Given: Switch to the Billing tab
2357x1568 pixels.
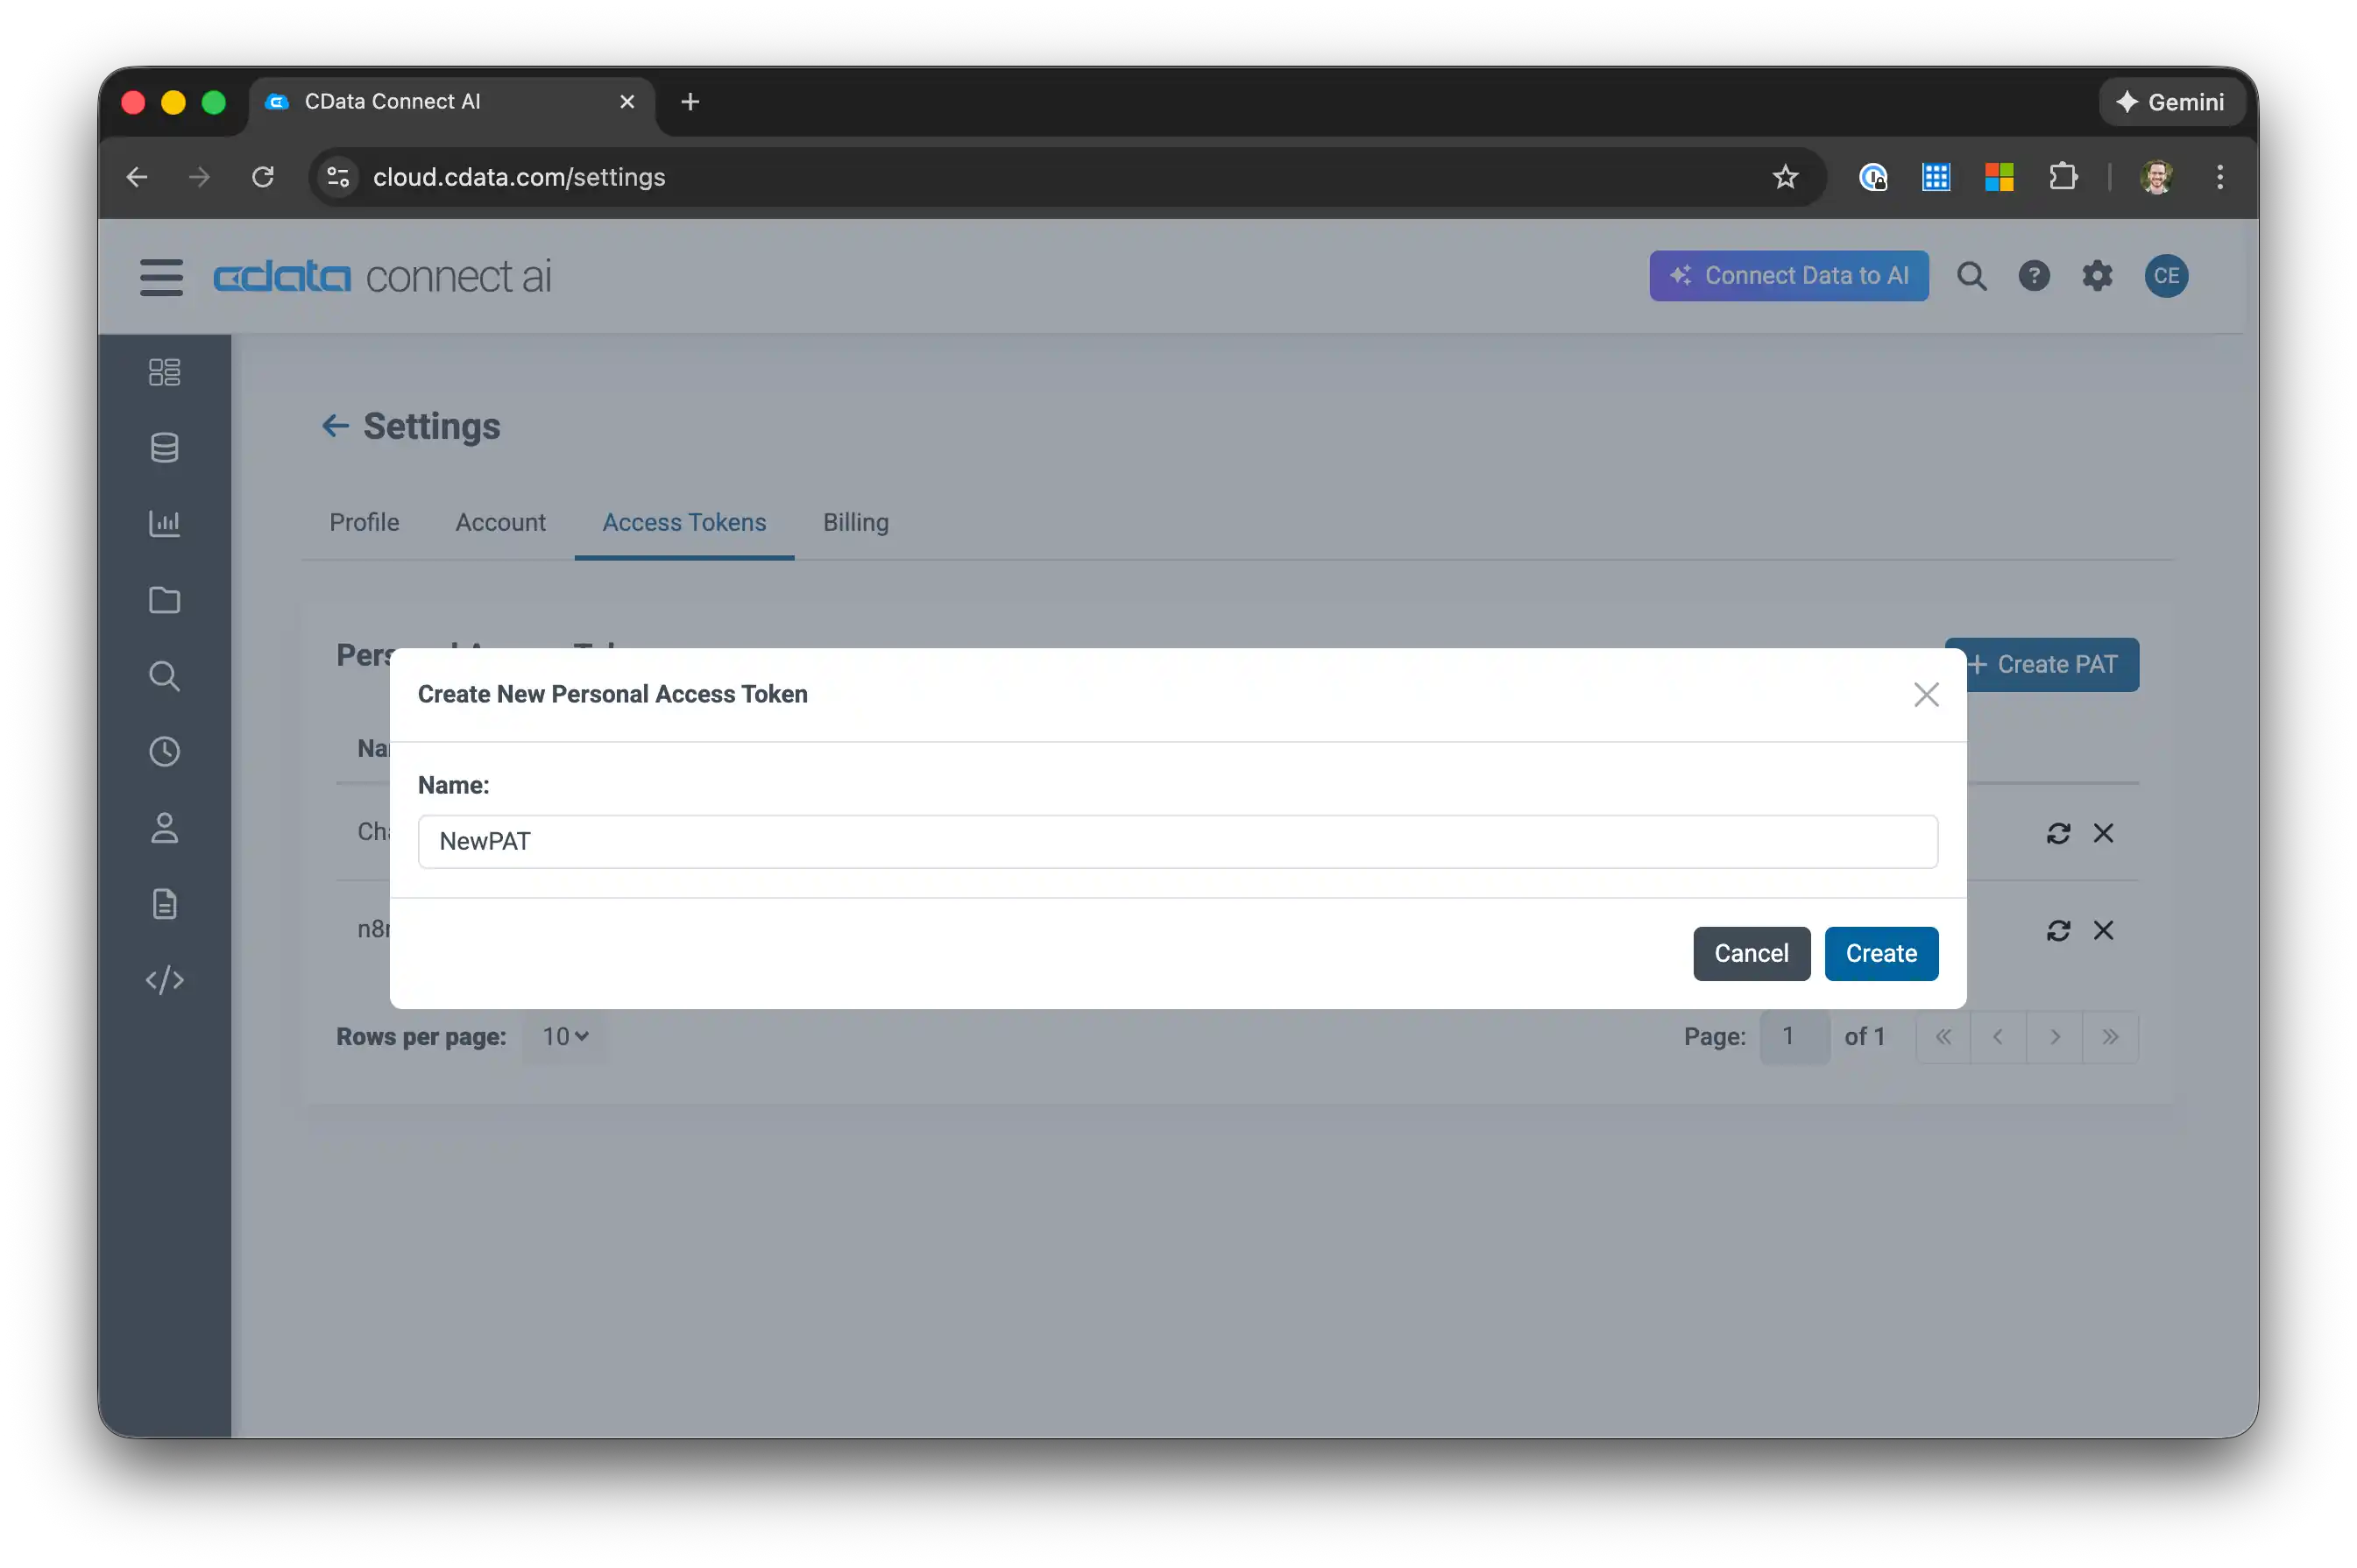Looking at the screenshot, I should [x=855, y=522].
